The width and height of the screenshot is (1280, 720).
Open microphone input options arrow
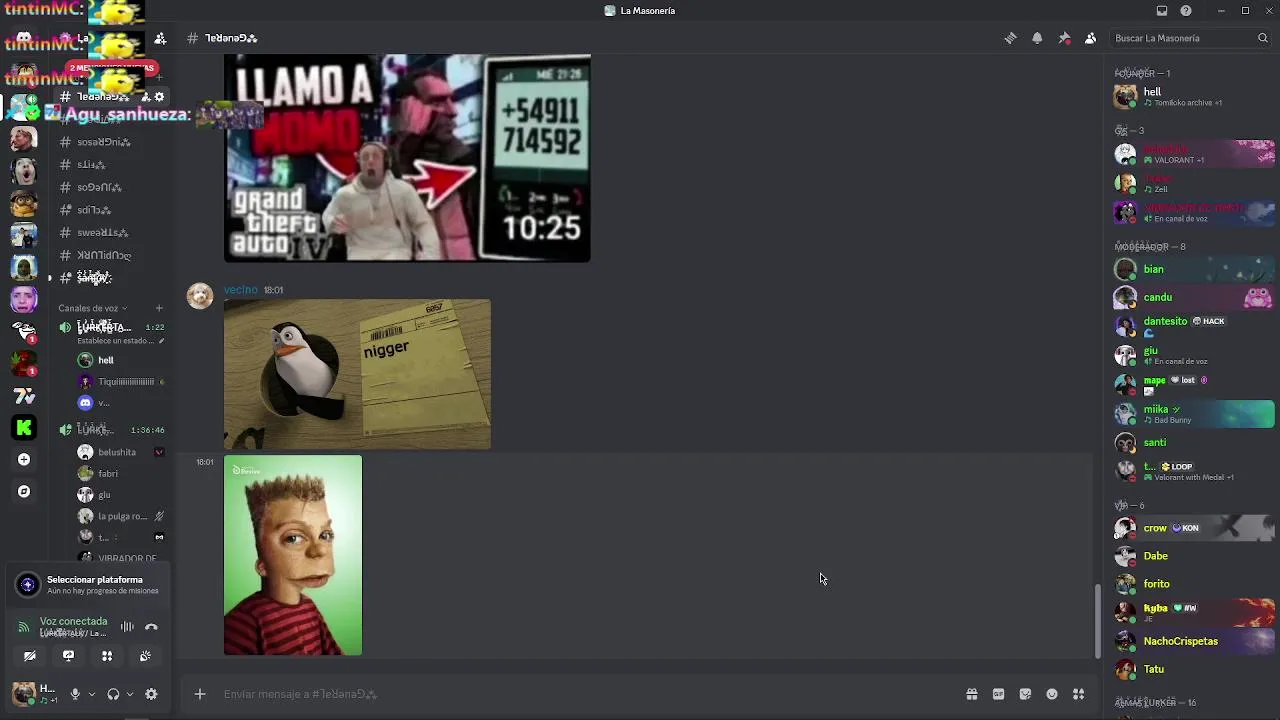tap(92, 694)
